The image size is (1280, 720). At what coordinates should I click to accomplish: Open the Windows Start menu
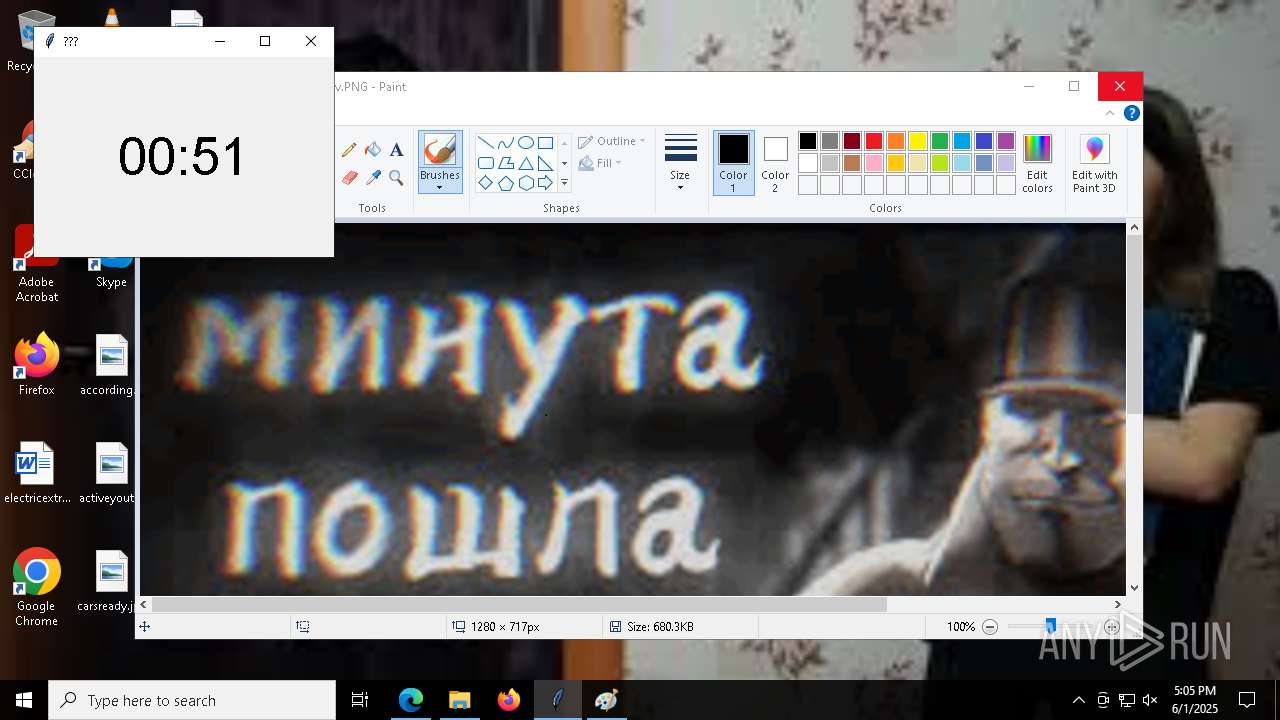click(x=24, y=700)
